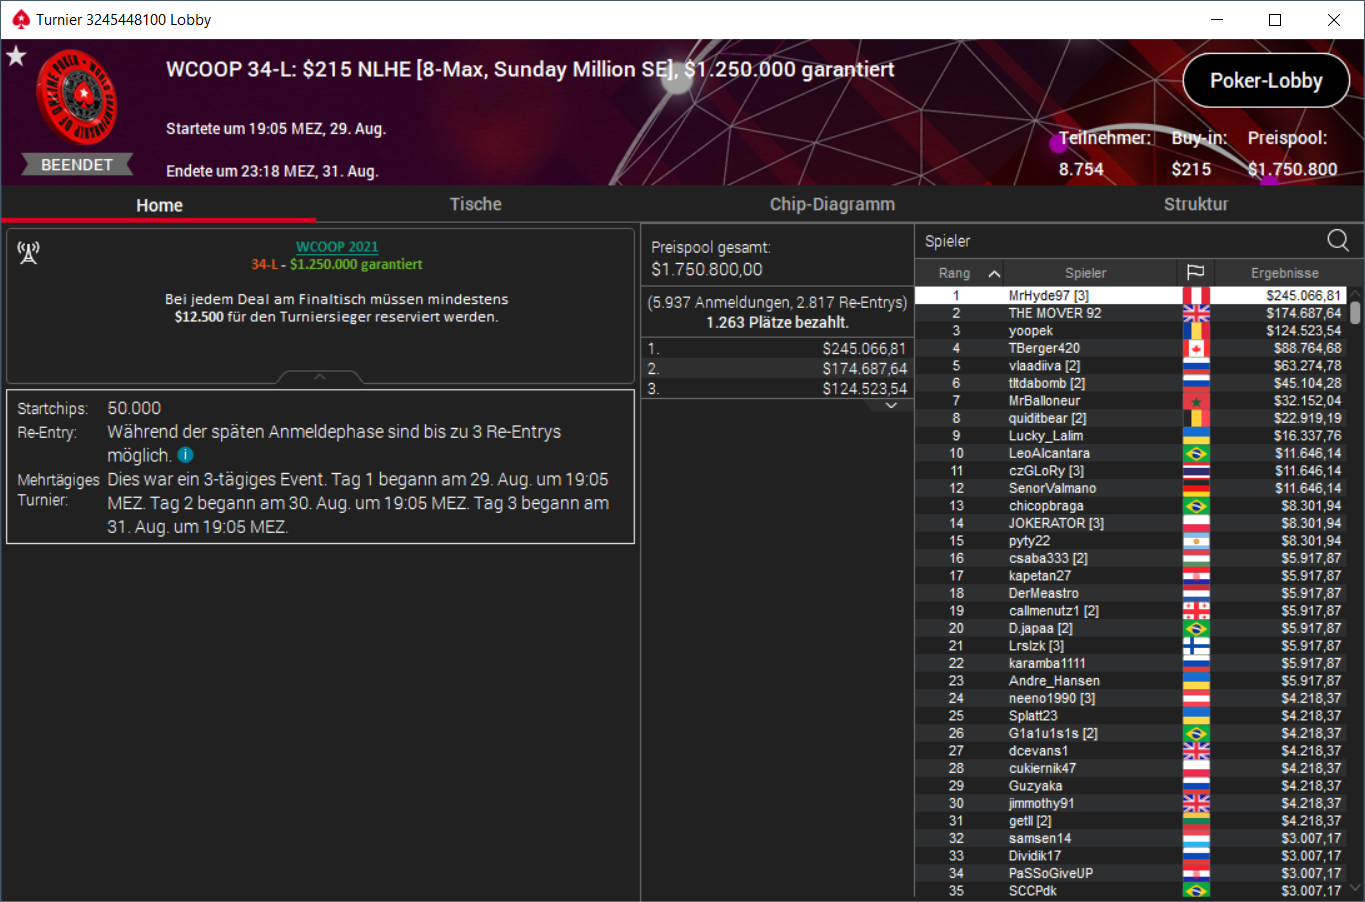Screen dimensions: 1365x902
Task: Follow the WCOOP 2021 link
Action: 337,247
